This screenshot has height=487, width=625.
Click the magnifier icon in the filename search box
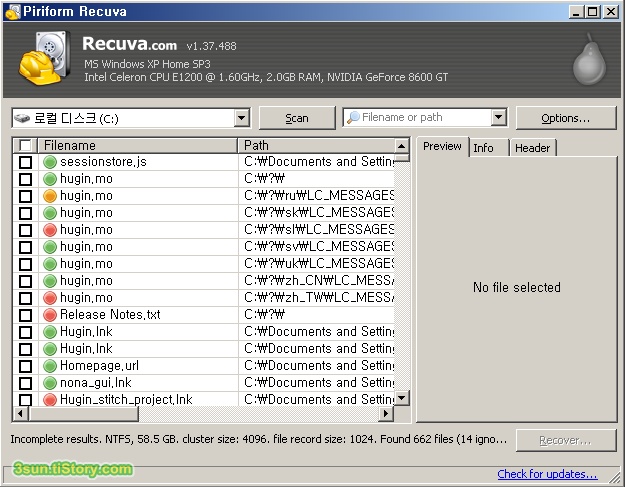click(353, 118)
